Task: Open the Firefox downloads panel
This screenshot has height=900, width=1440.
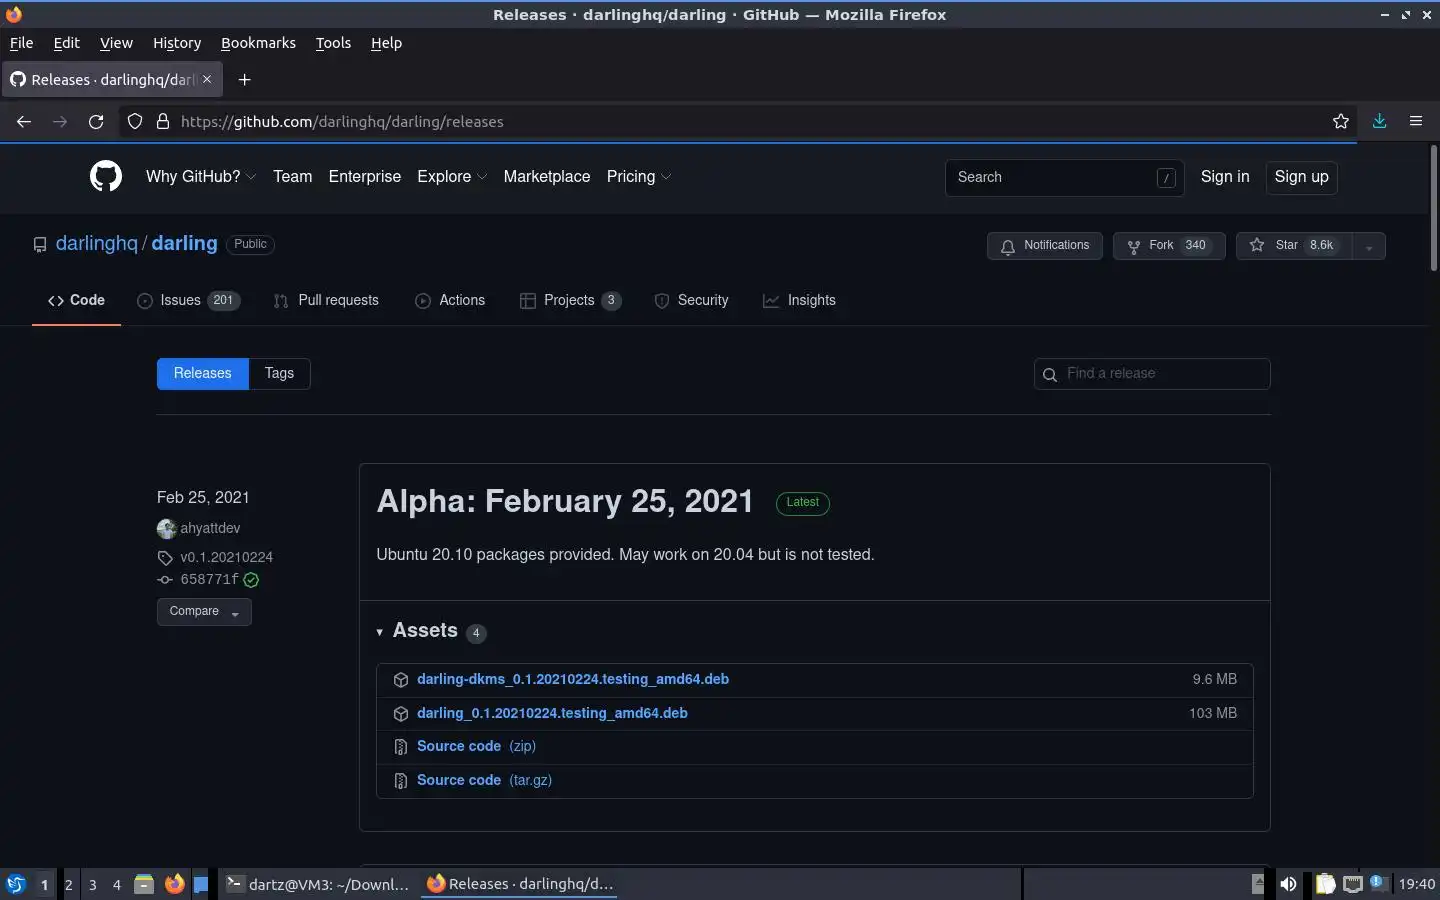Action: click(x=1379, y=121)
